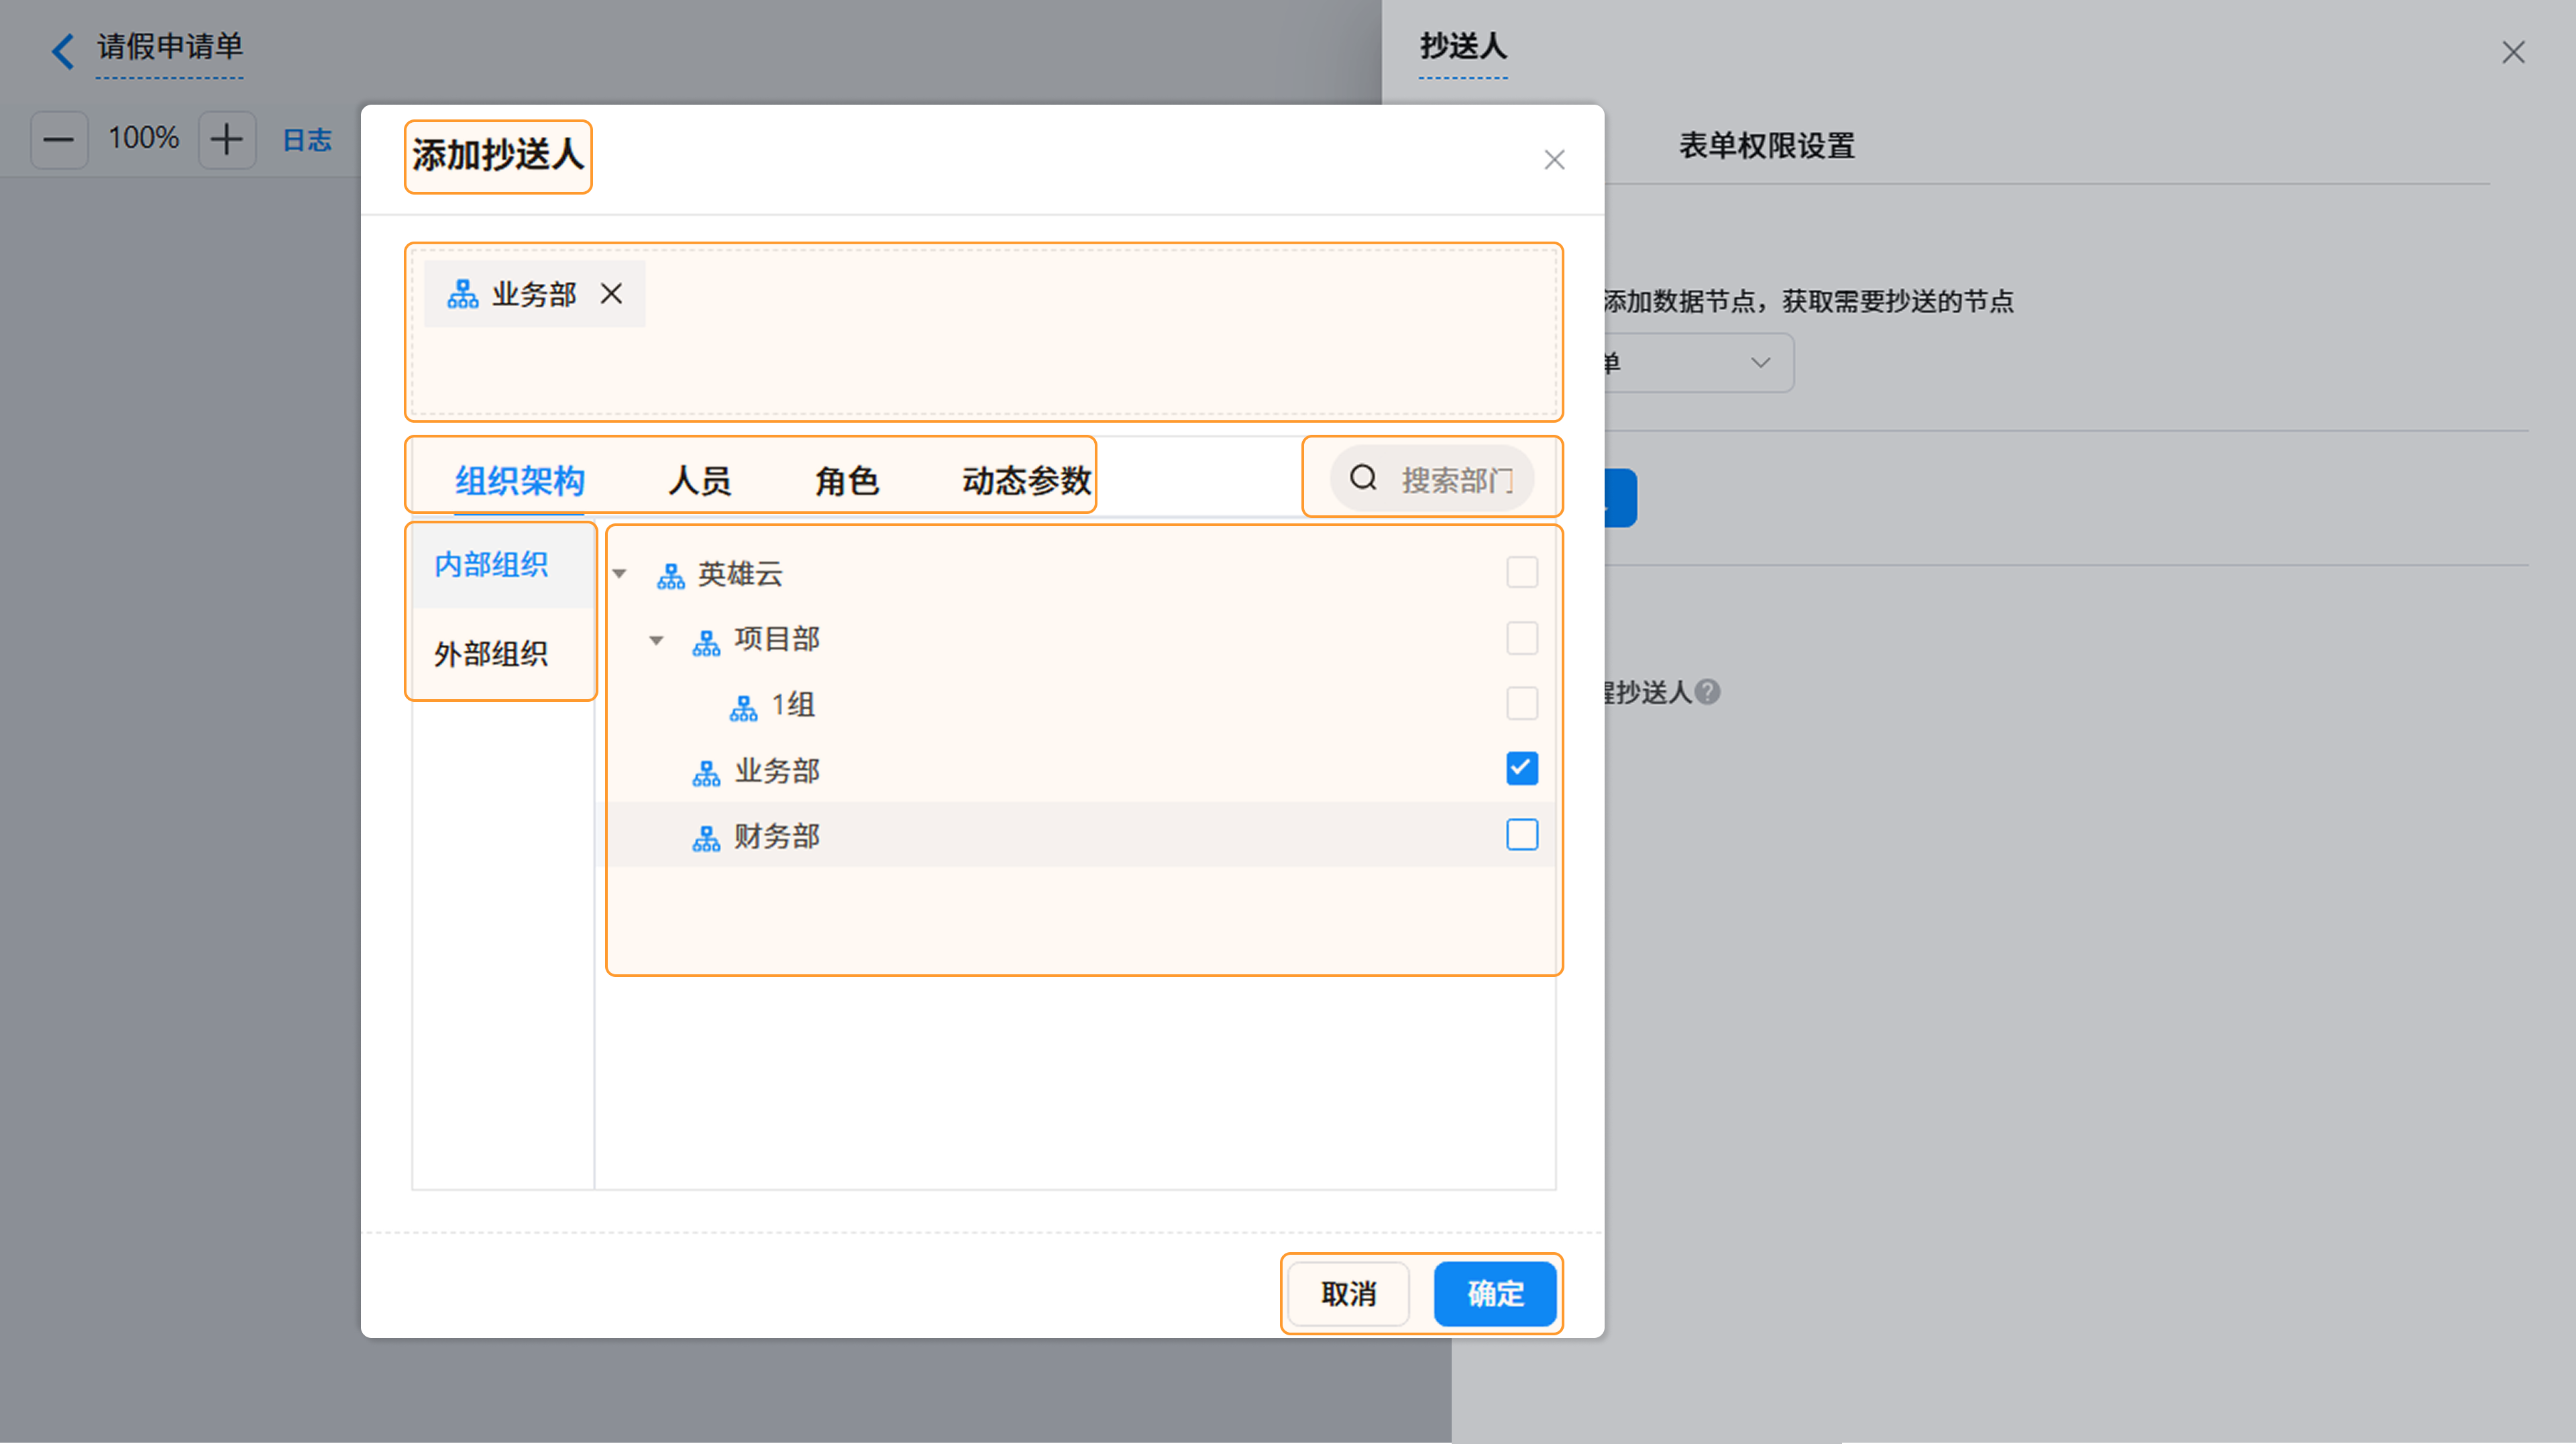Zoom out with the minus button
This screenshot has height=1444, width=2576.
click(59, 139)
